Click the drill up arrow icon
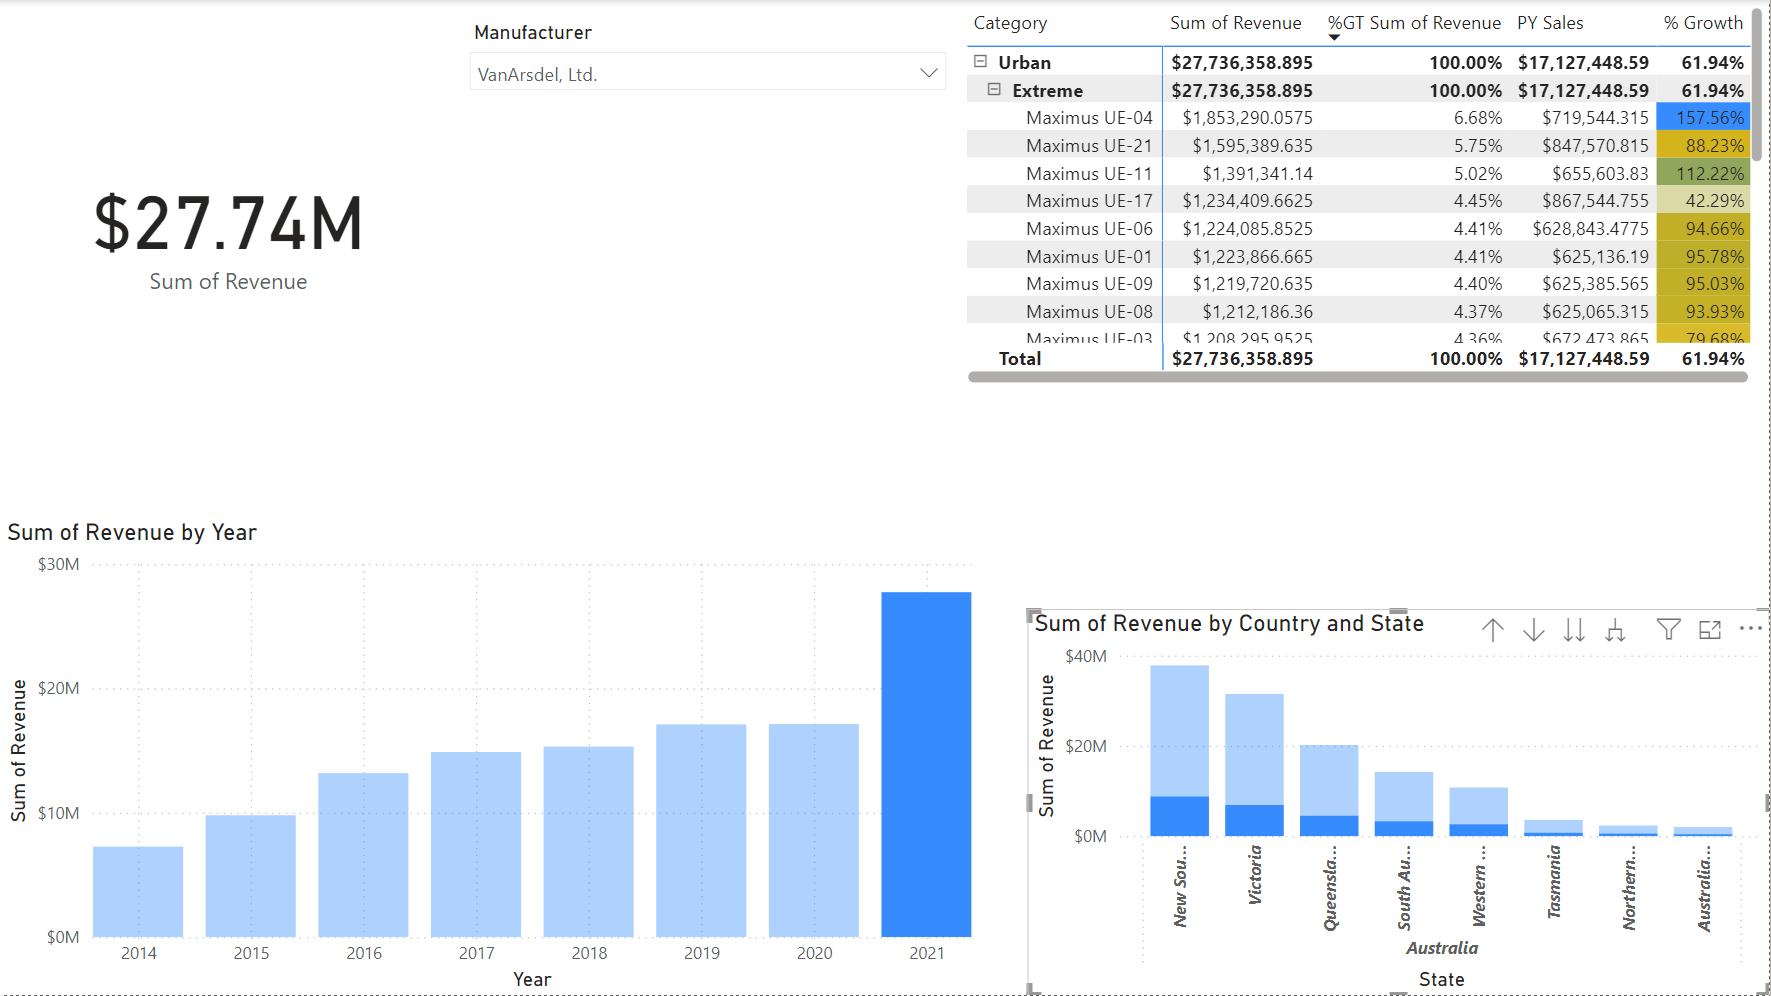This screenshot has width=1771, height=996. click(x=1493, y=630)
